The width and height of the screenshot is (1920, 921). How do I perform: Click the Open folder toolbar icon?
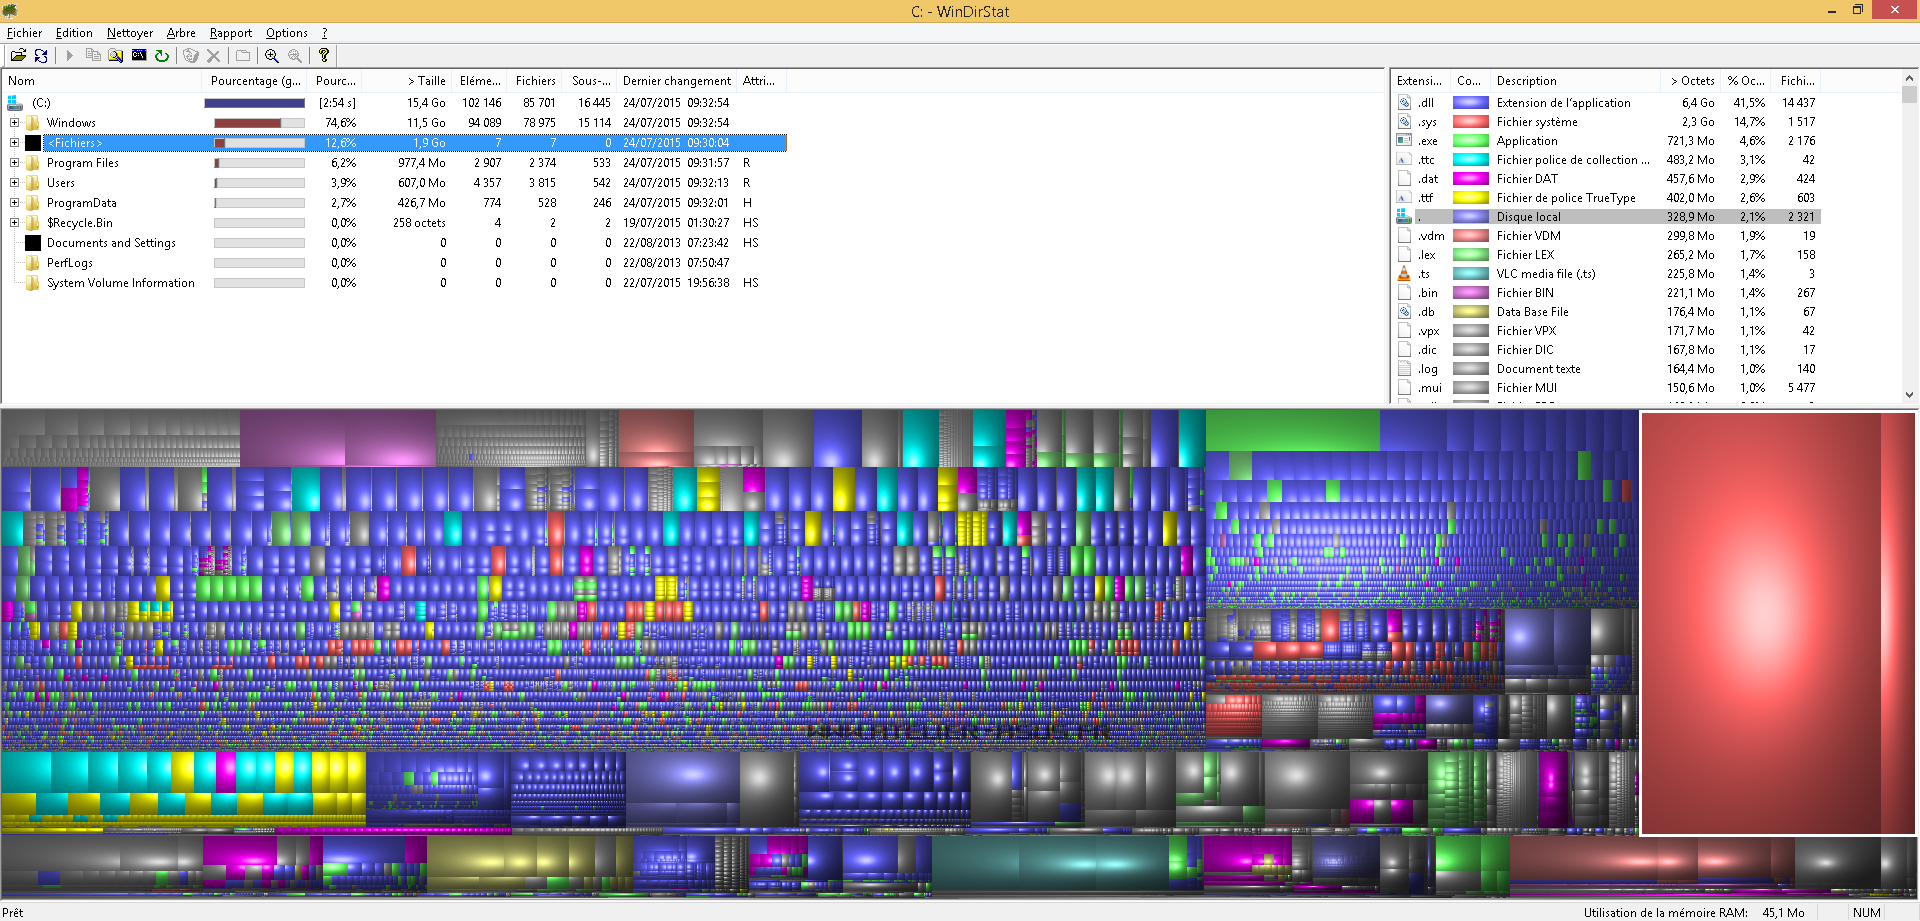[18, 56]
